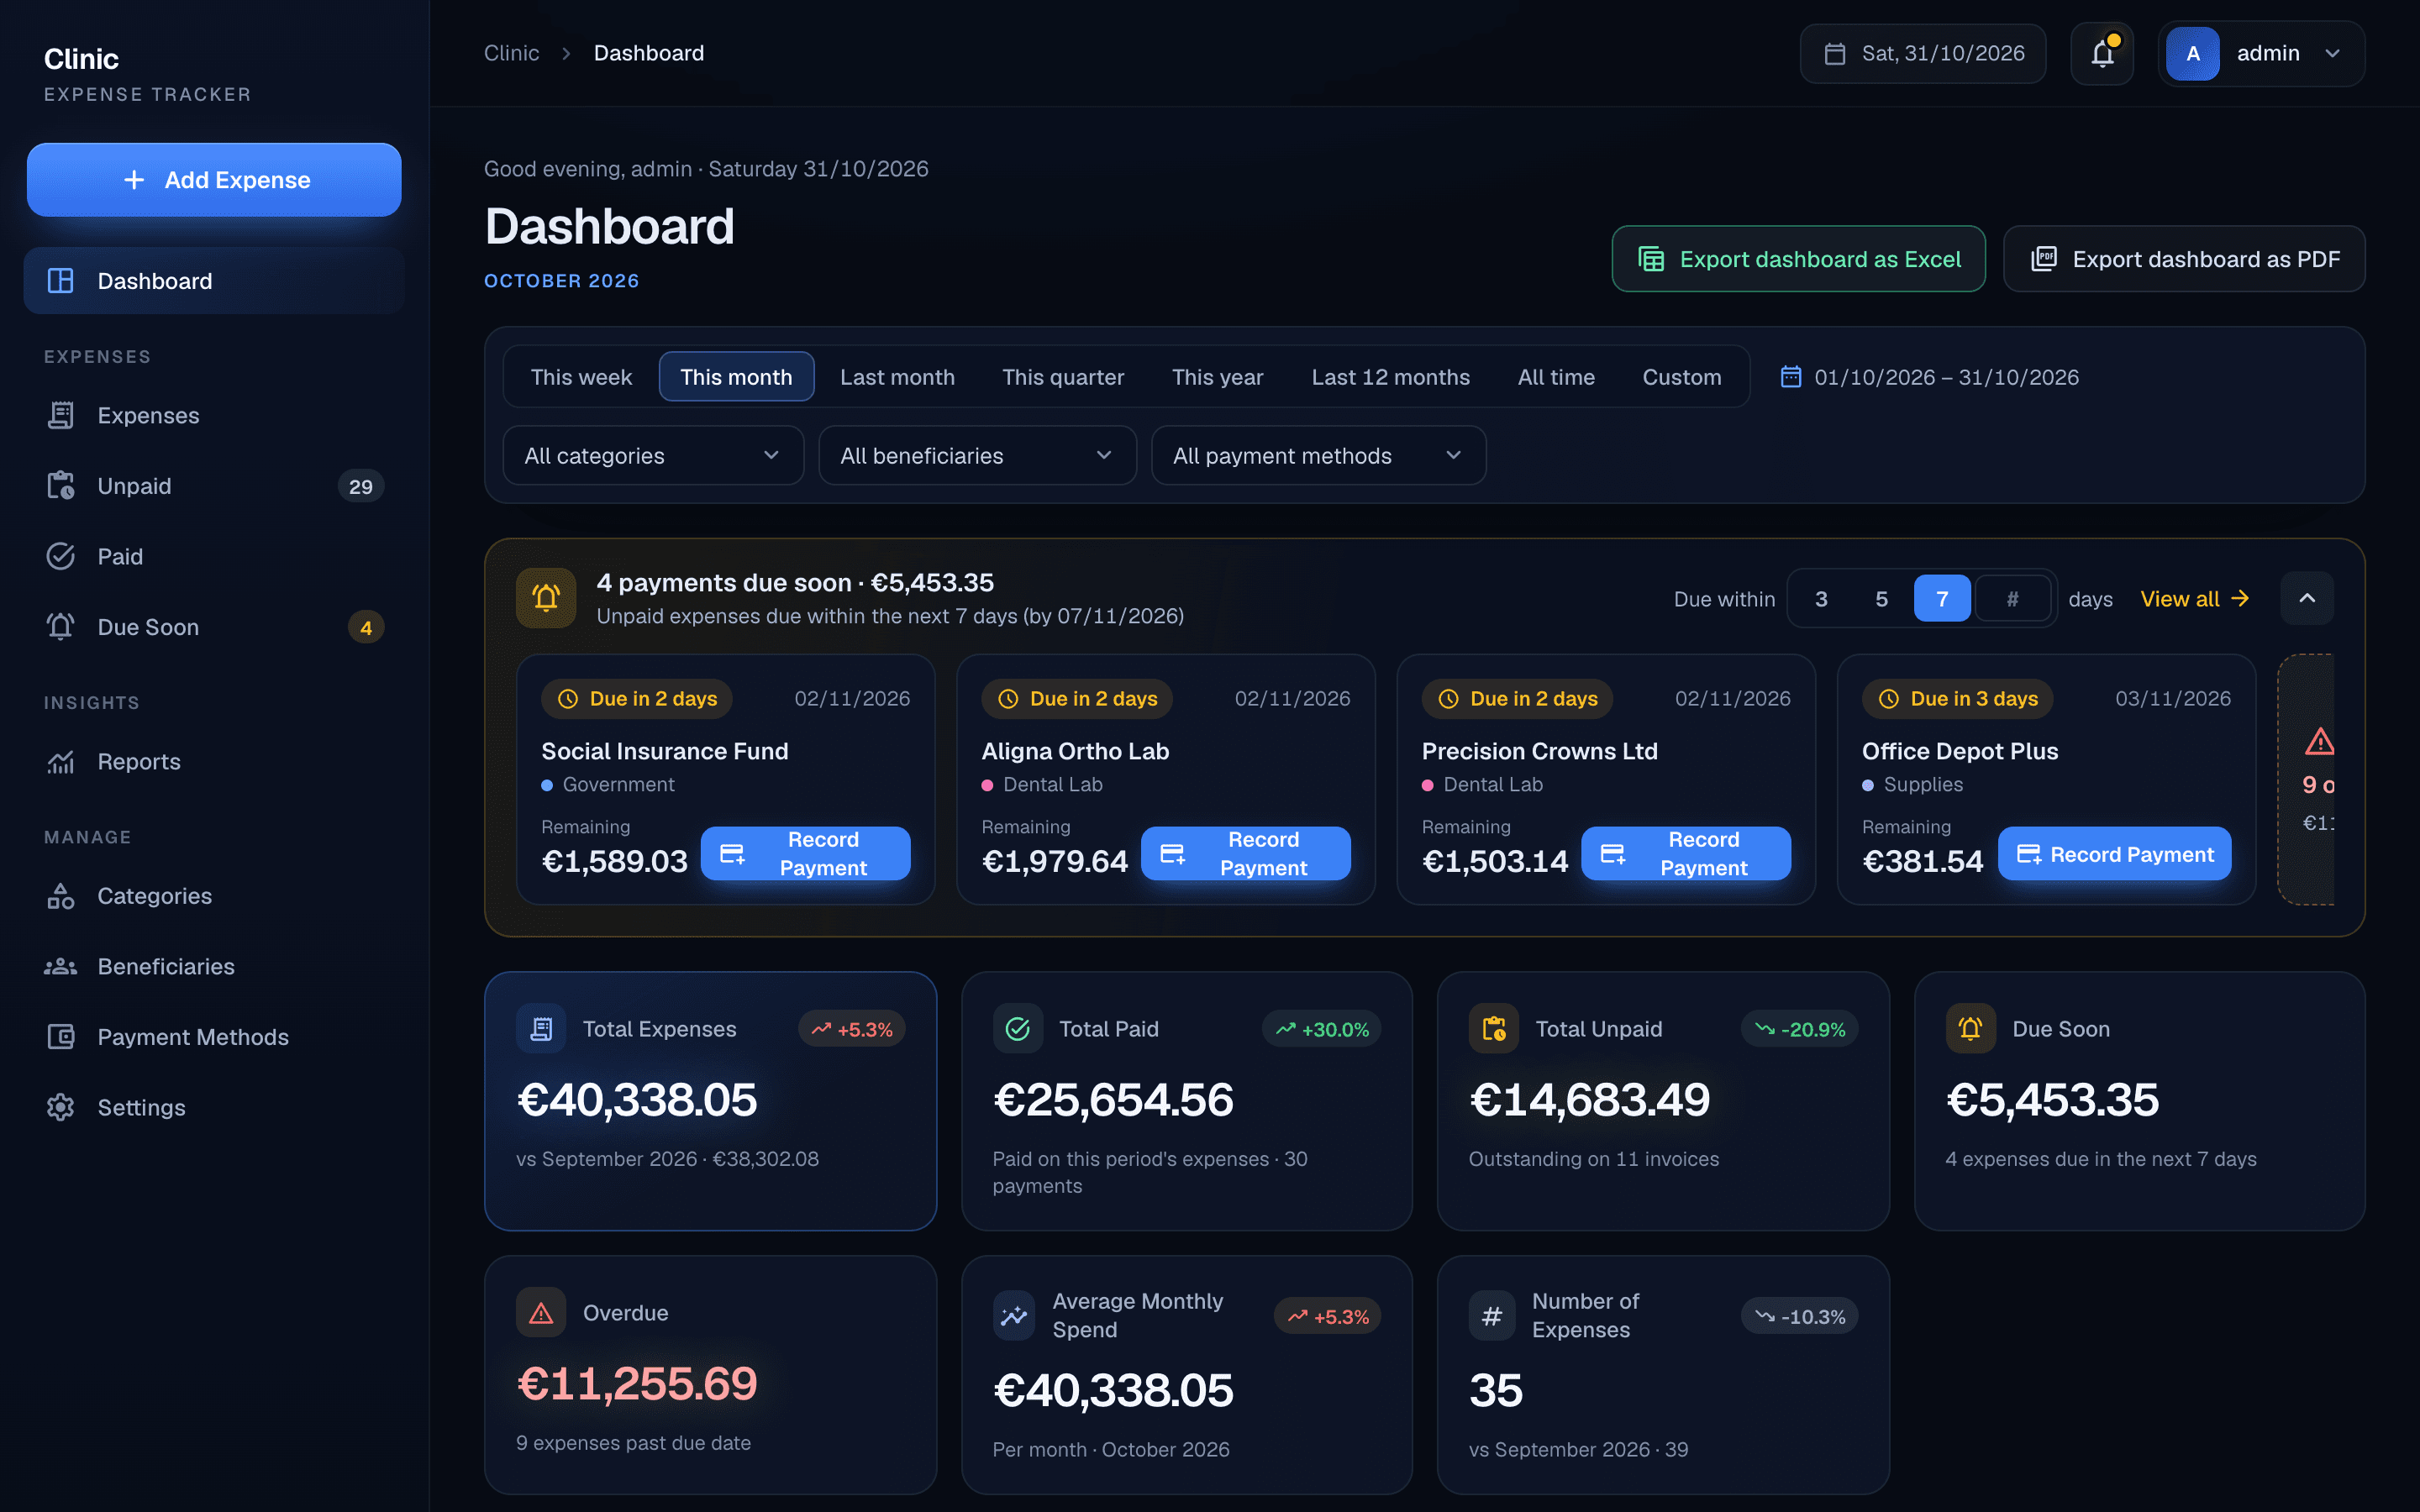Select the Custom period tab
Screen dimensions: 2420x1512
1681,377
